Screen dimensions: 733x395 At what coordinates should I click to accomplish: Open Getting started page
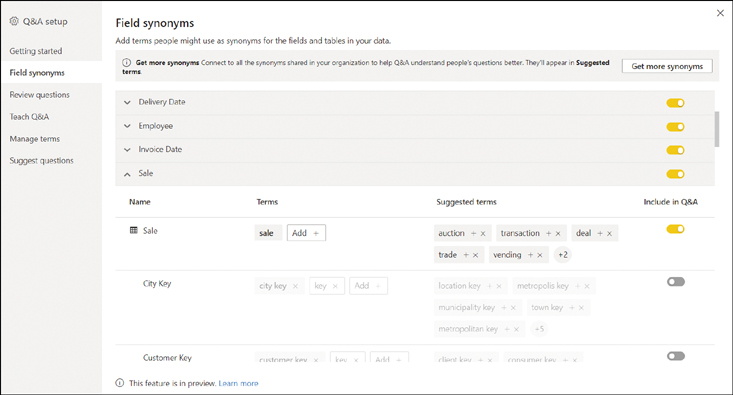(36, 51)
